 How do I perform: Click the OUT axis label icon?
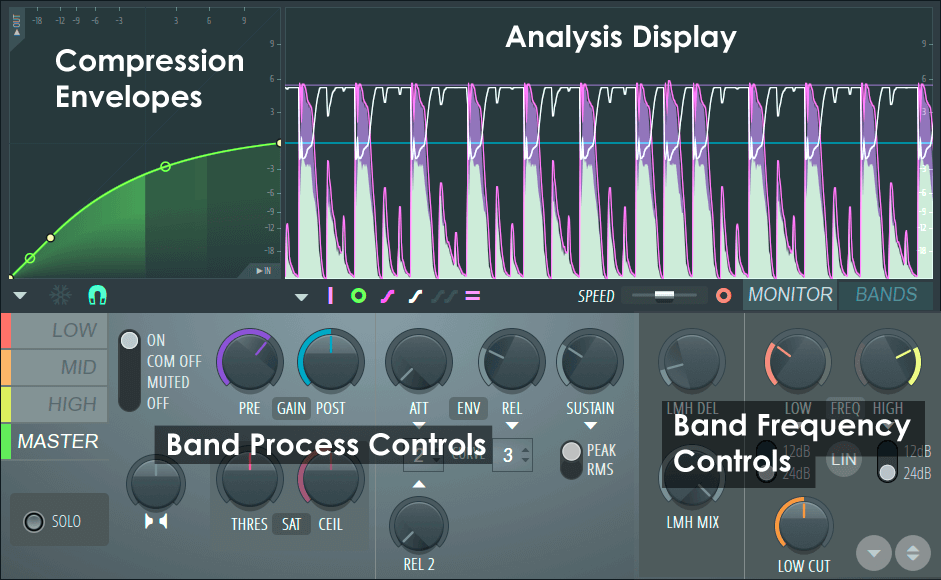(17, 24)
